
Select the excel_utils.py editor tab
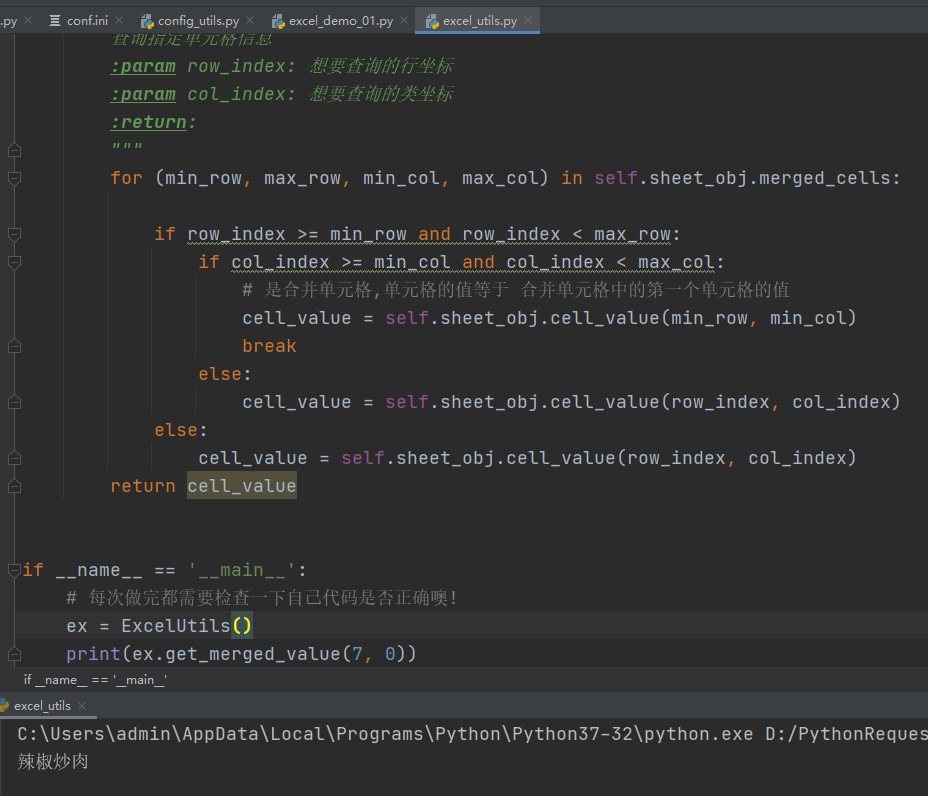(x=478, y=21)
